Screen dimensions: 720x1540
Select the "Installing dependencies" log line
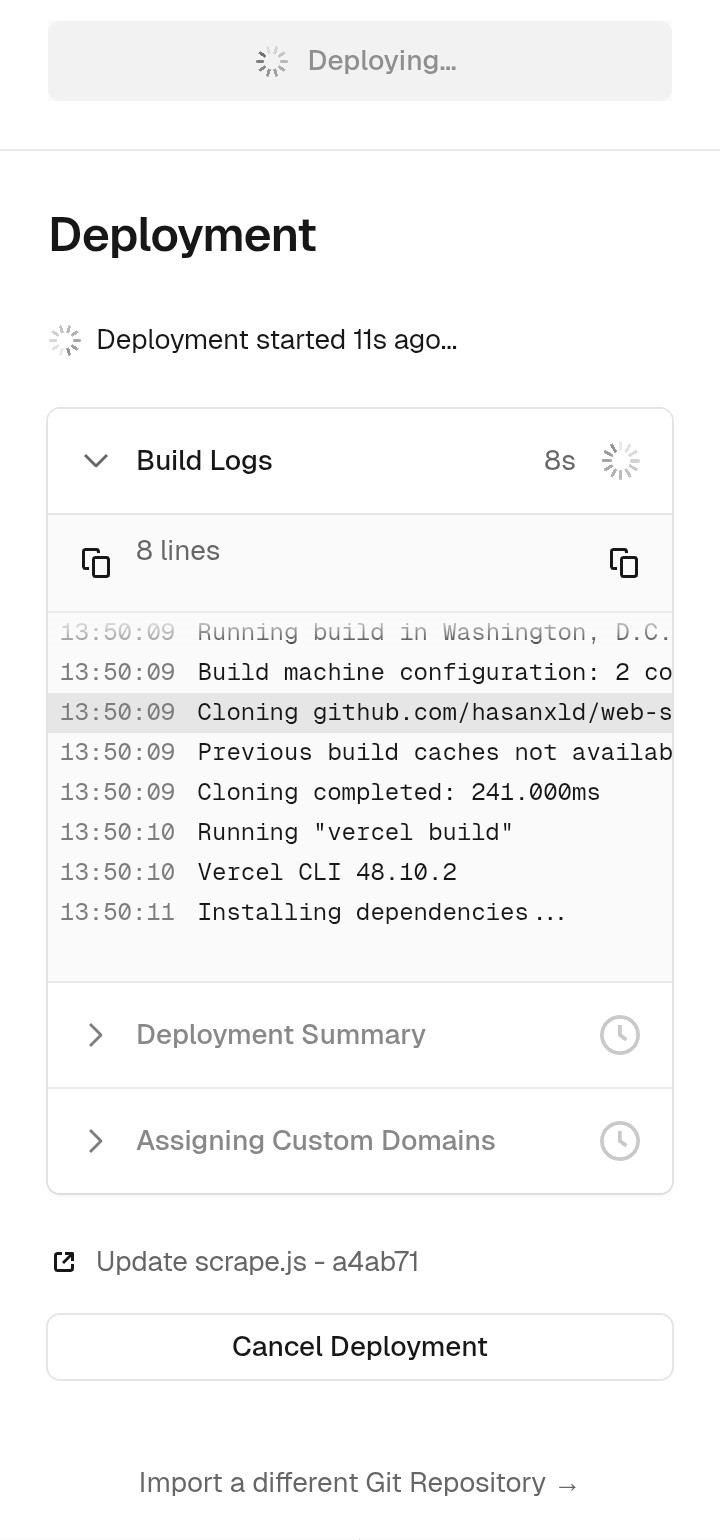pyautogui.click(x=381, y=913)
